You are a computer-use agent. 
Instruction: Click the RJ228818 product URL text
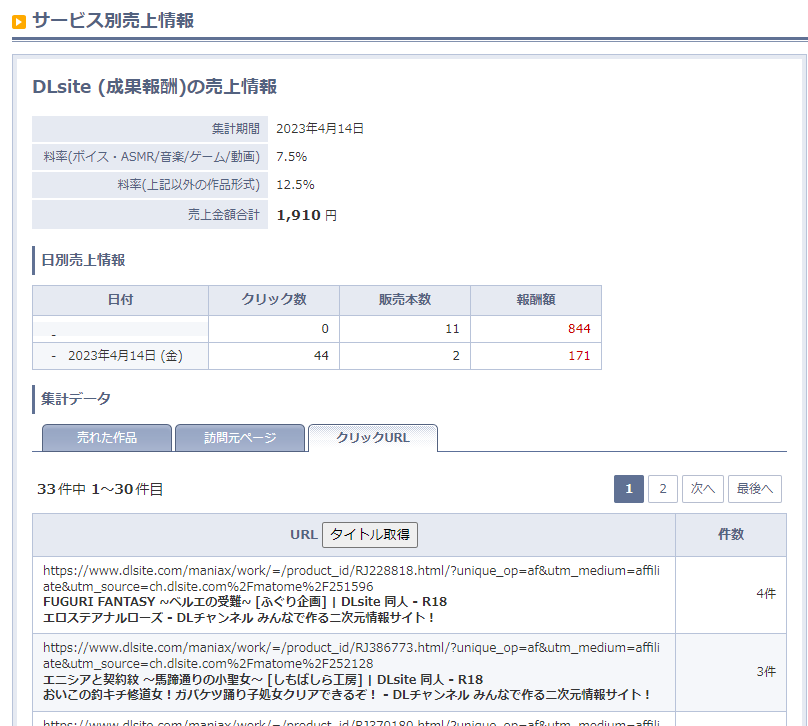(351, 579)
